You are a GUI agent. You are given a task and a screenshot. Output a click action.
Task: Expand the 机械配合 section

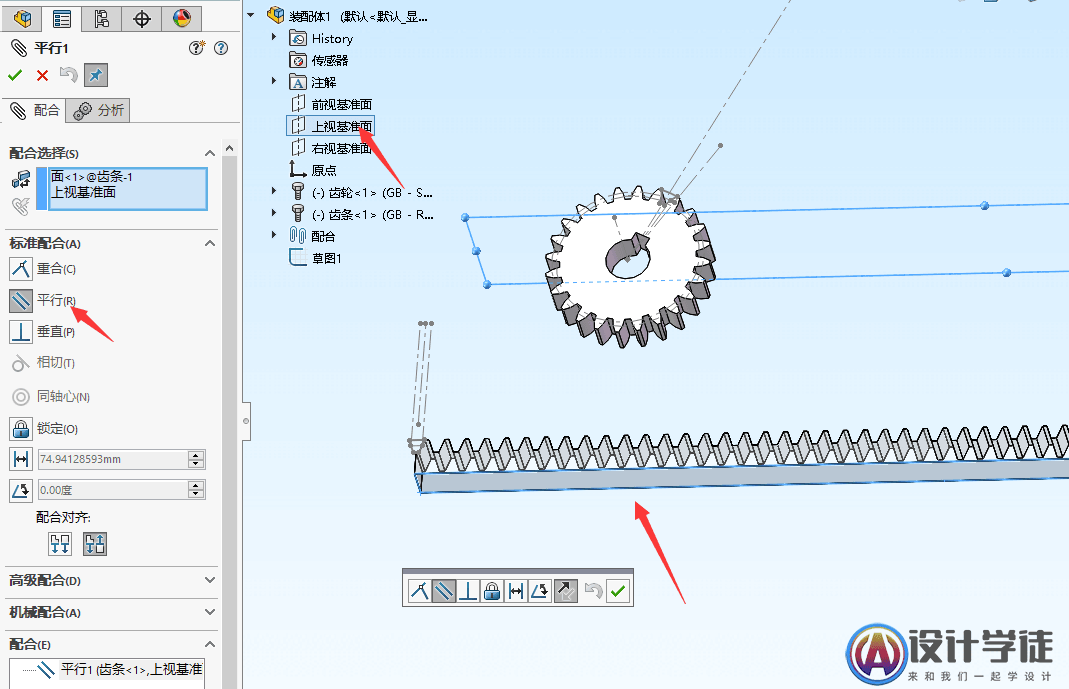click(210, 612)
